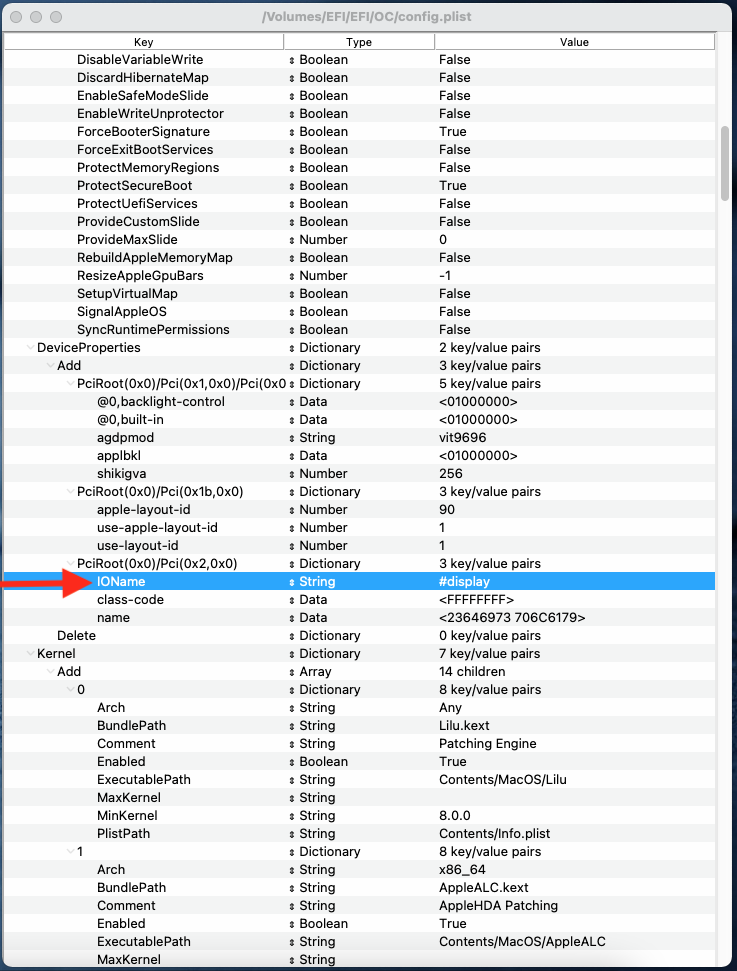
Task: Click the vertical scrollbar thumb
Action: click(x=725, y=163)
